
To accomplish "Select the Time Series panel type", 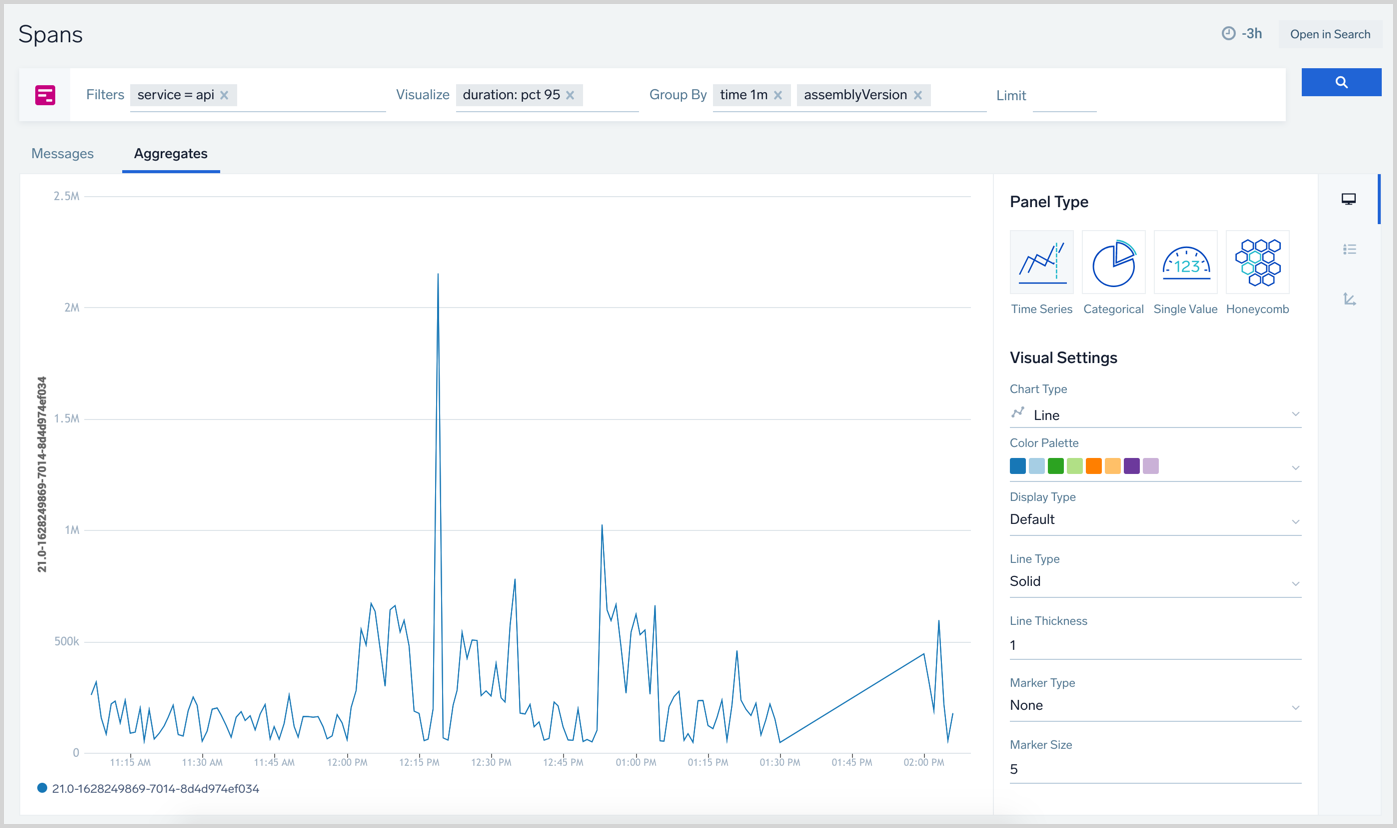I will click(1041, 263).
